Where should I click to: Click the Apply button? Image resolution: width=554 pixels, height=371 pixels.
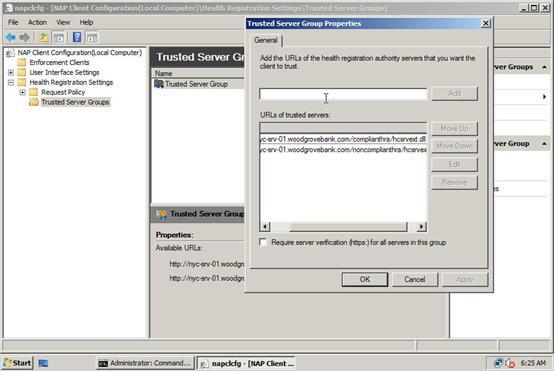pyautogui.click(x=465, y=279)
